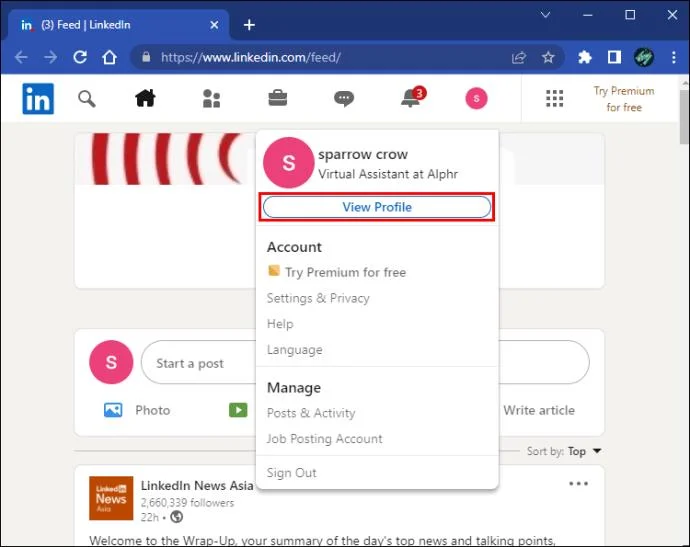Image resolution: width=690 pixels, height=547 pixels.
Task: Click the browser forward arrow
Action: [51, 57]
